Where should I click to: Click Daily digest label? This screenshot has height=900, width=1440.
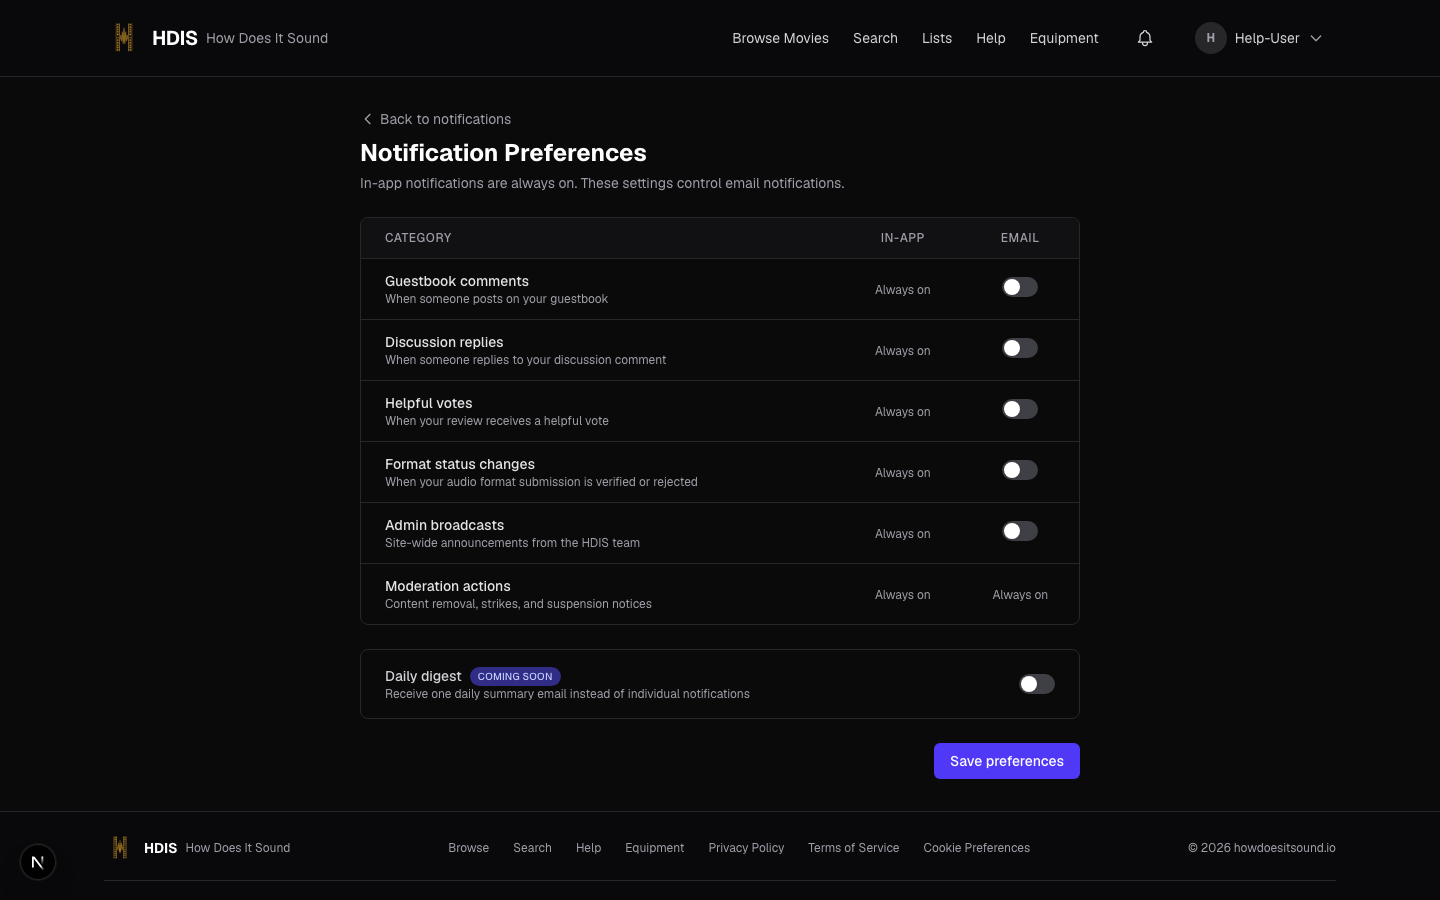tap(423, 676)
